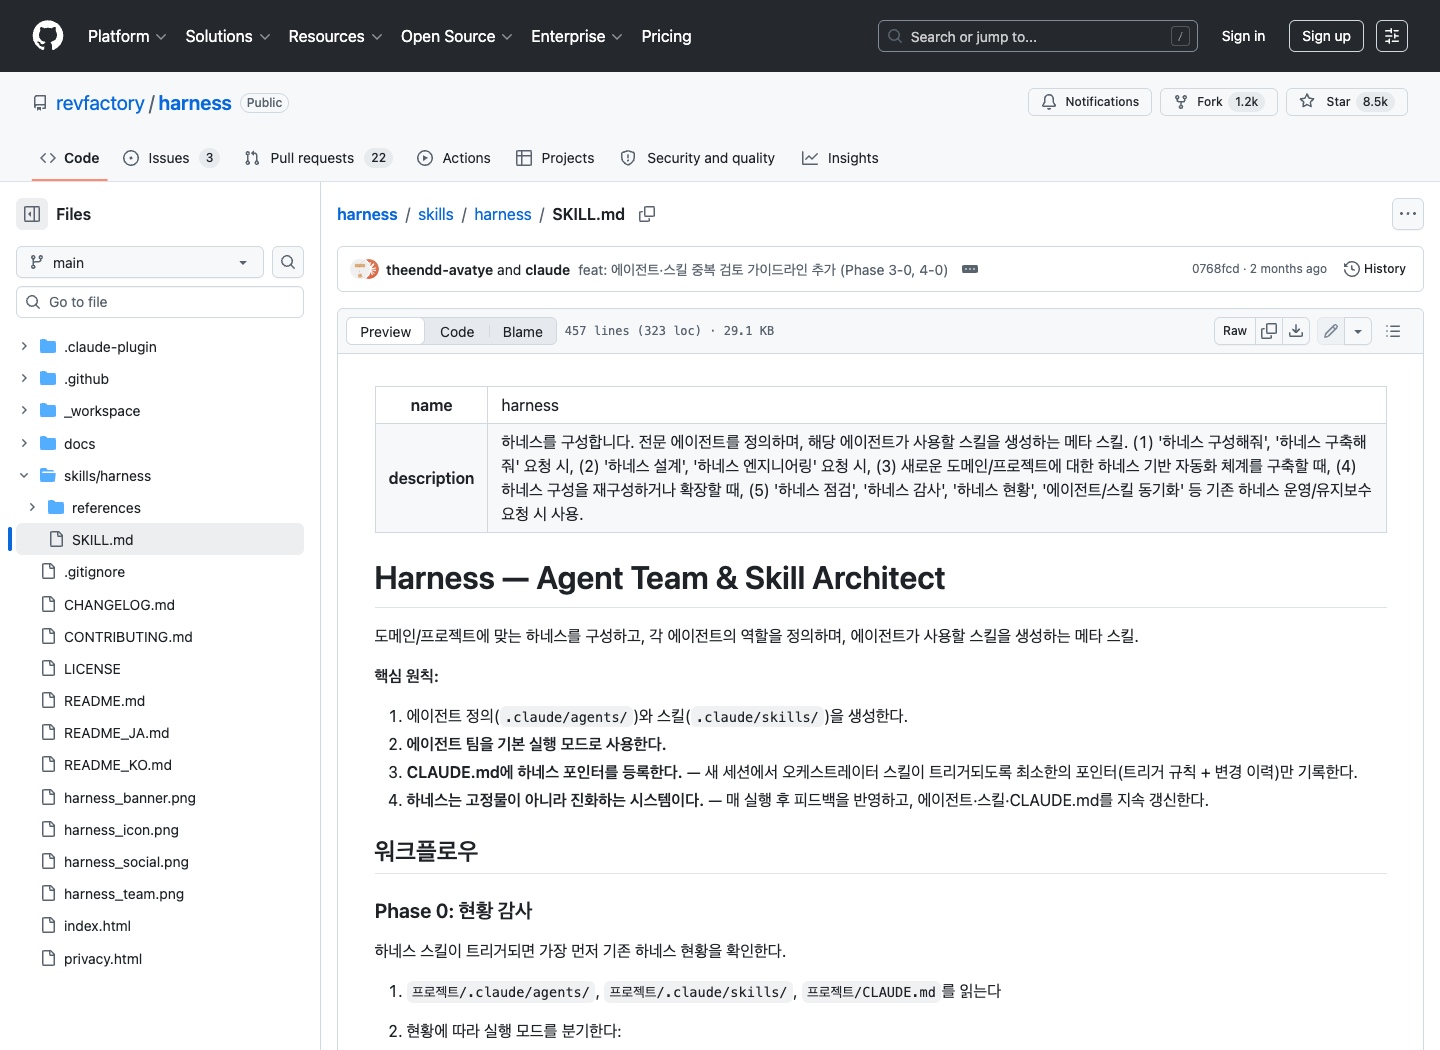Viewport: 1440px width, 1050px height.
Task: Open the Open Source dropdown menu
Action: pyautogui.click(x=456, y=36)
